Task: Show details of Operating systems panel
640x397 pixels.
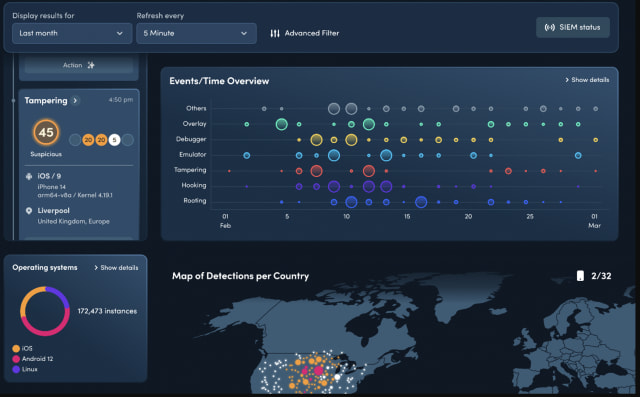Action: click(116, 268)
